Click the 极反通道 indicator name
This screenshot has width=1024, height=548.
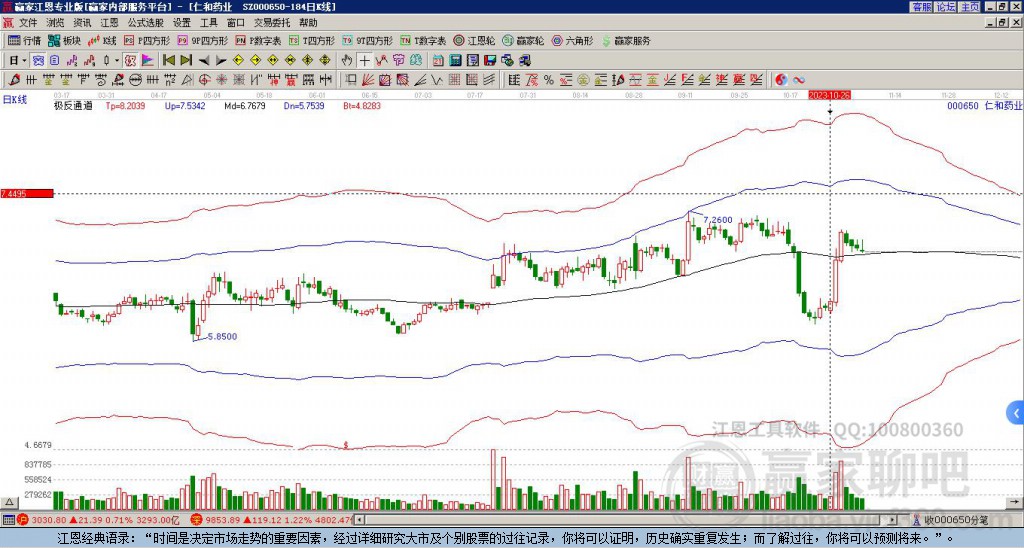pos(73,105)
